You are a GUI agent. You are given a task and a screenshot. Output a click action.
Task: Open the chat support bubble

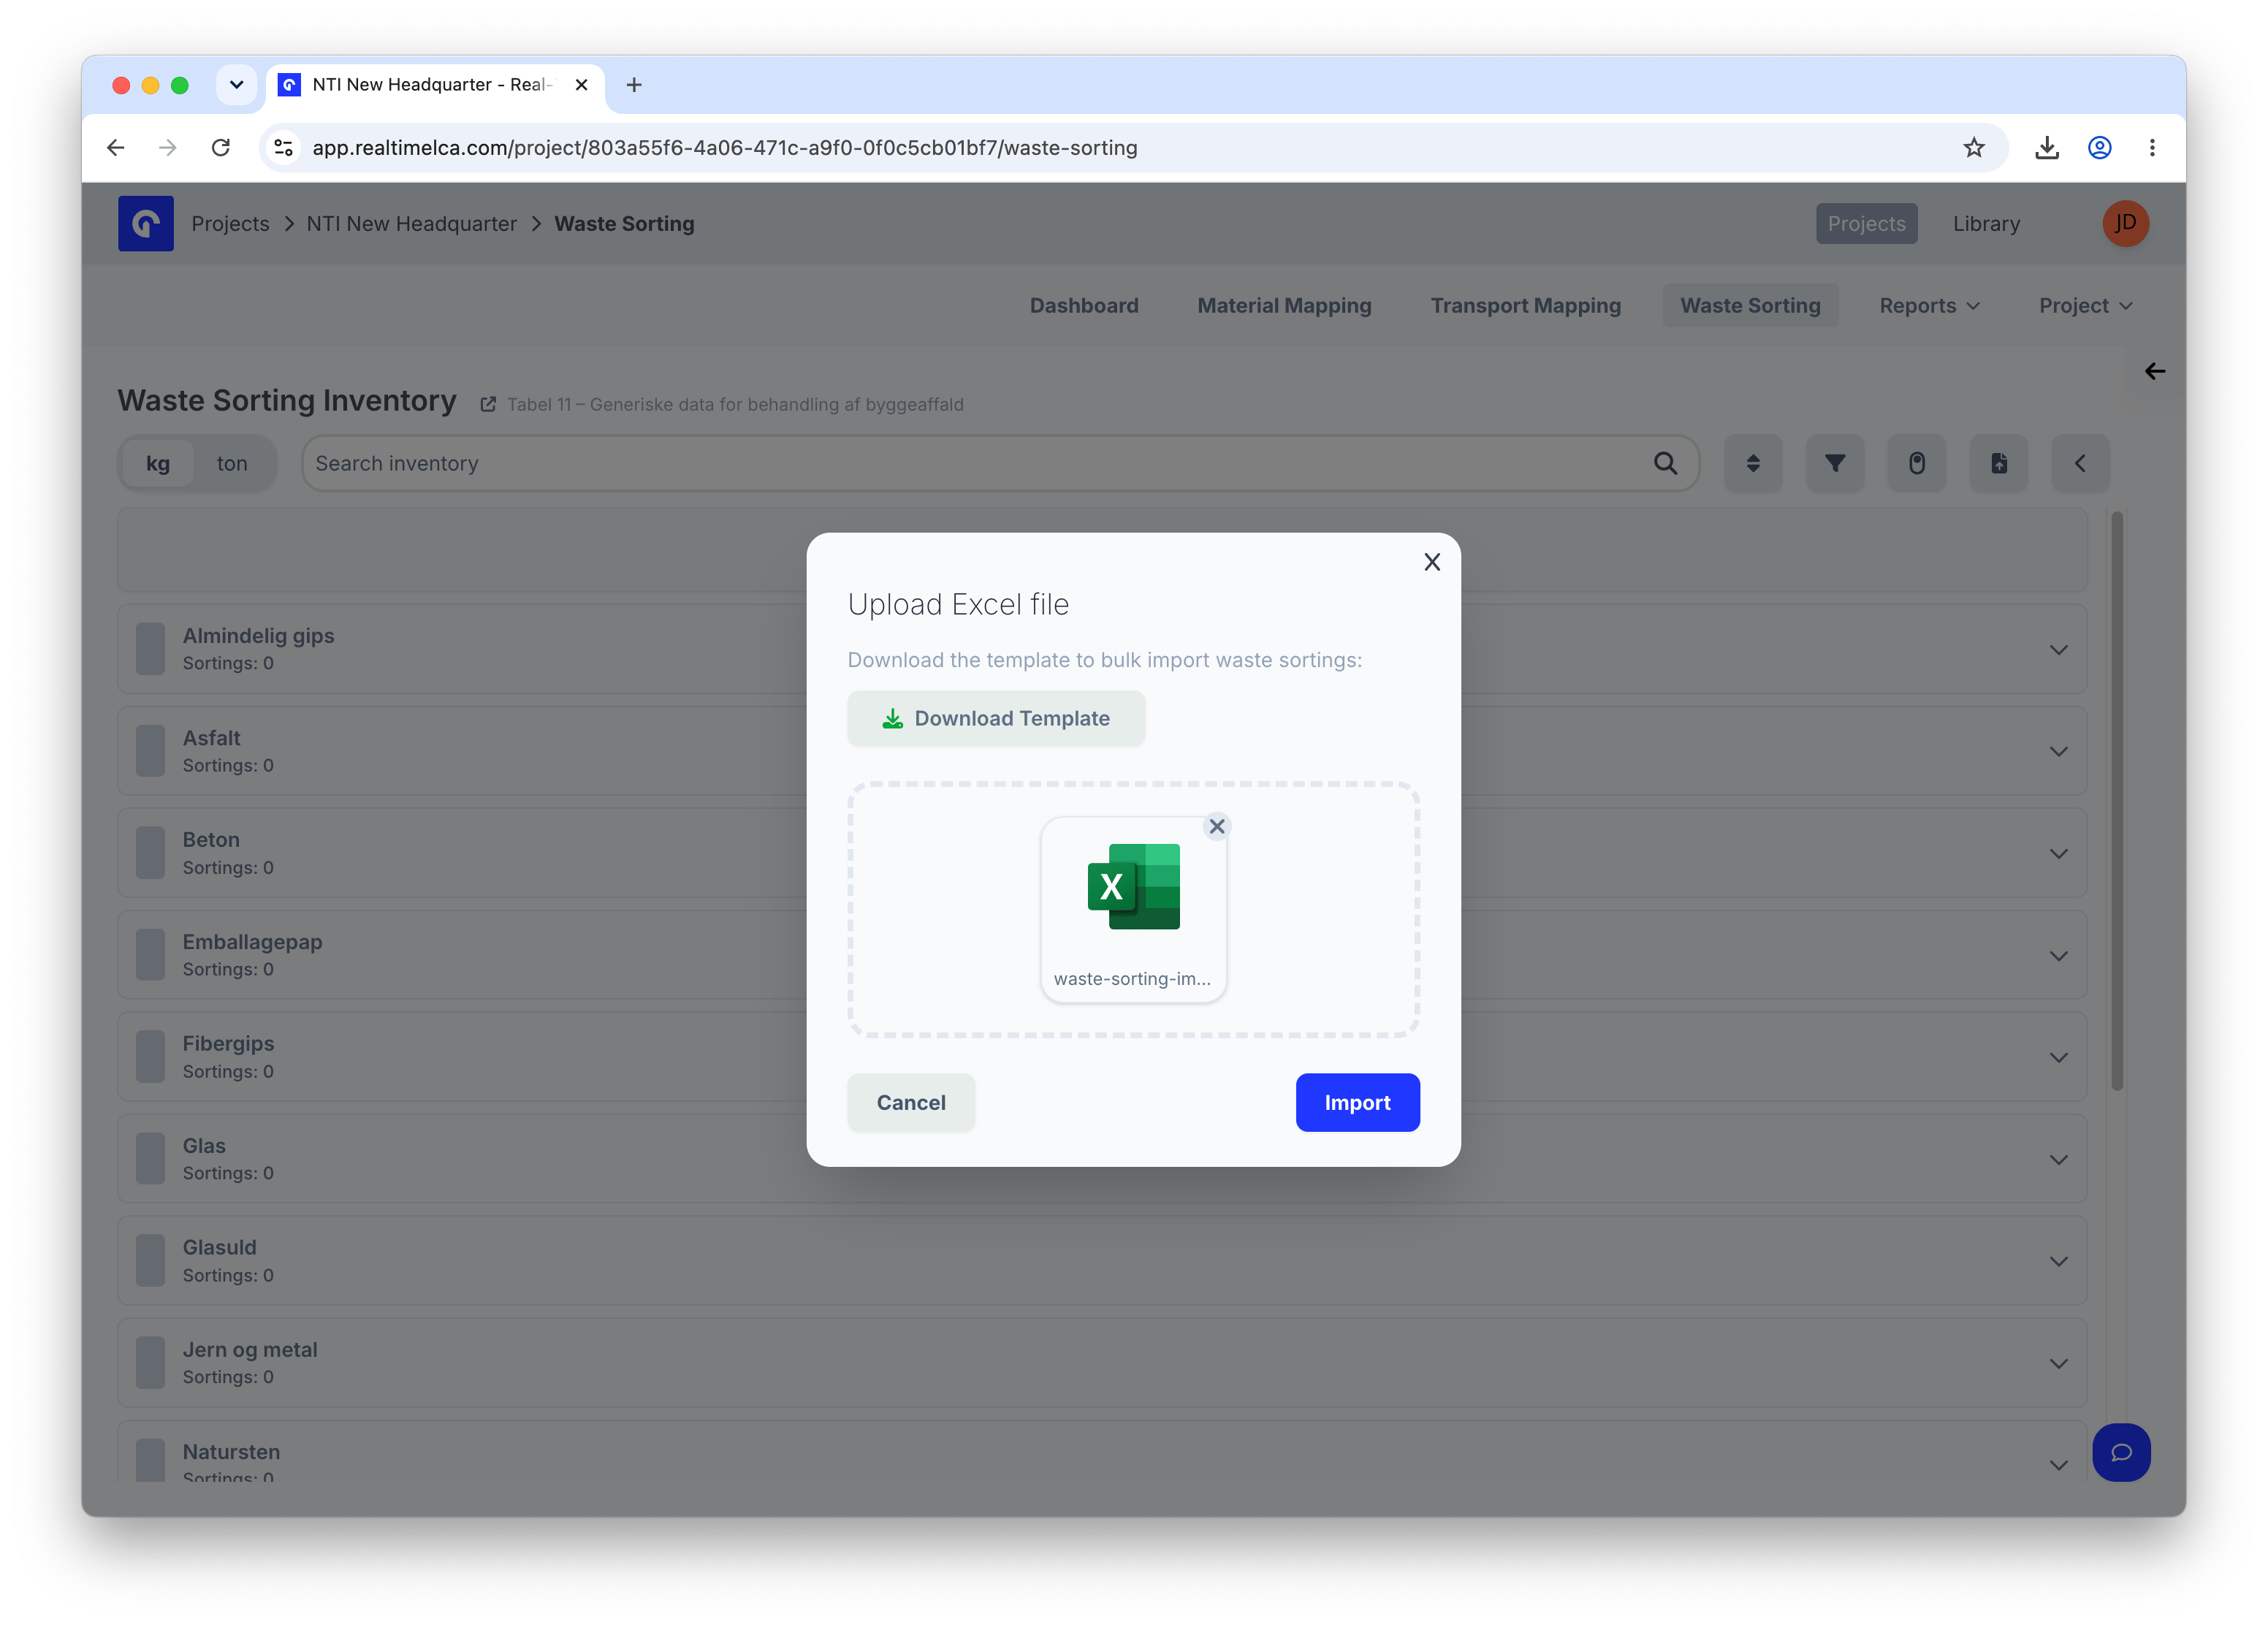2121,1452
